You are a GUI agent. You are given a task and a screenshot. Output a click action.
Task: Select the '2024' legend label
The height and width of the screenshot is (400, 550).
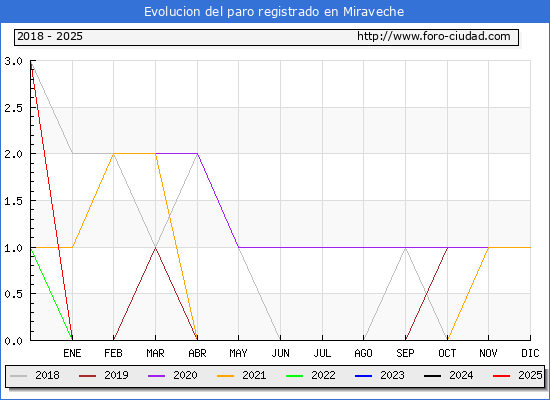461,375
